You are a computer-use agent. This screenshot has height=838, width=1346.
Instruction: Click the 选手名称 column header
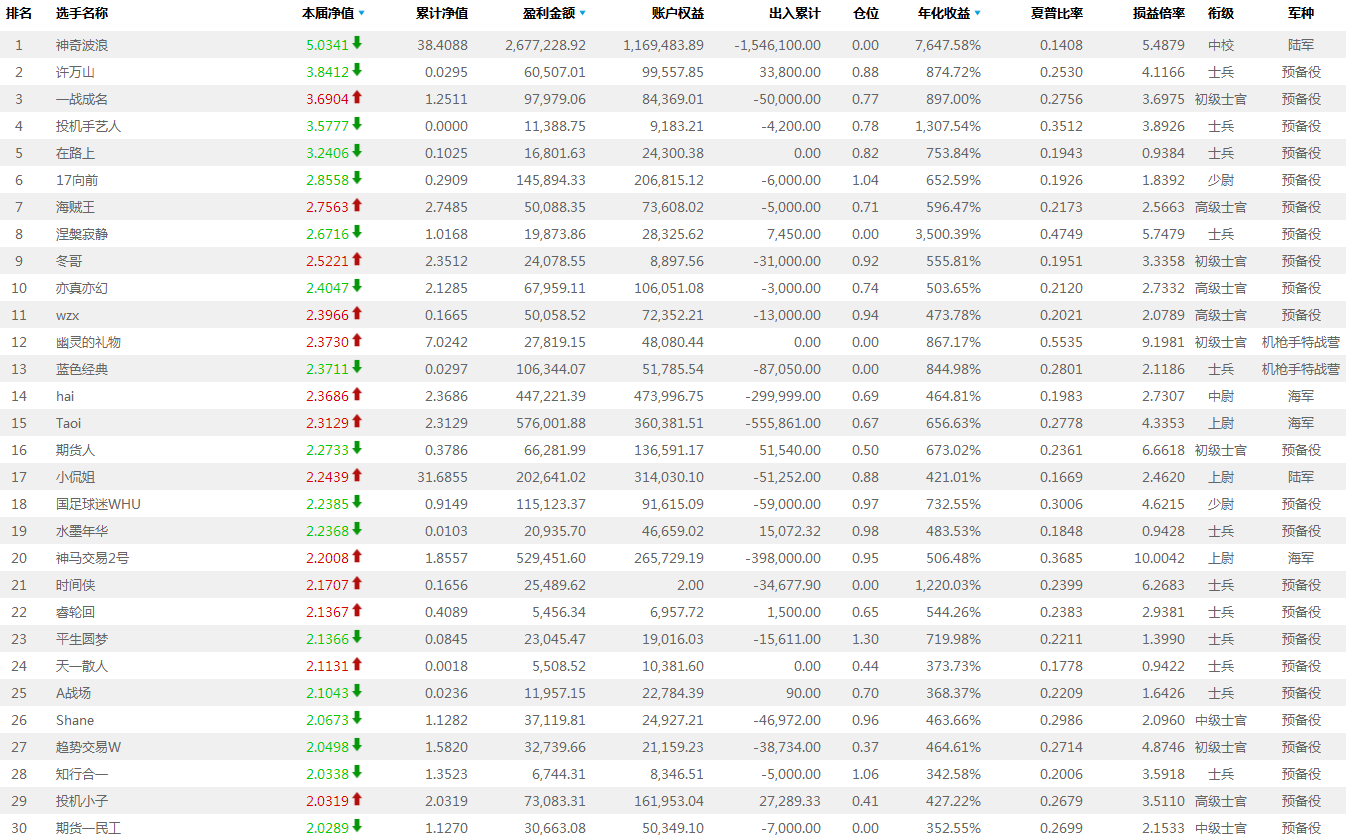pos(82,14)
